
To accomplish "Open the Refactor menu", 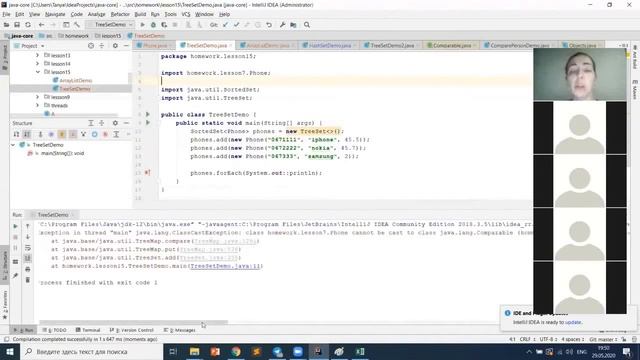I will tap(120, 14).
